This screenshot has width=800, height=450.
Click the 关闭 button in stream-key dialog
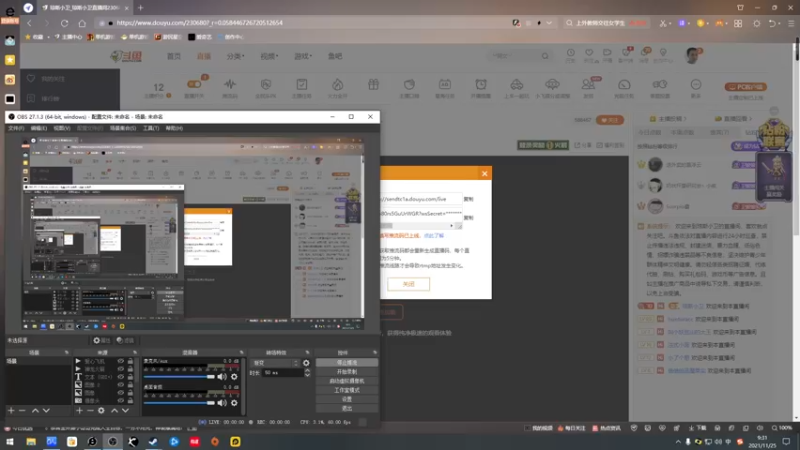[409, 284]
